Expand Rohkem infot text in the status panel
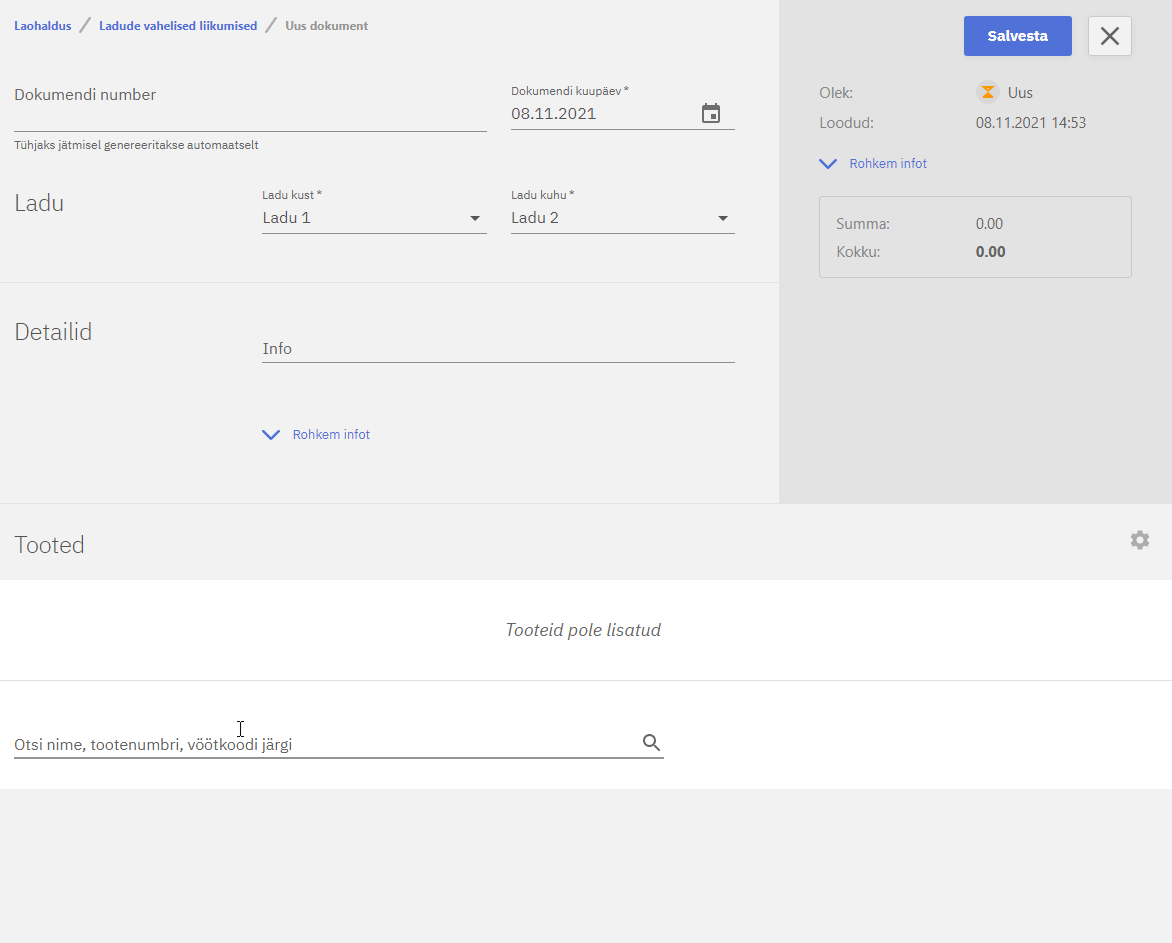The height and width of the screenshot is (943, 1172). (x=888, y=164)
